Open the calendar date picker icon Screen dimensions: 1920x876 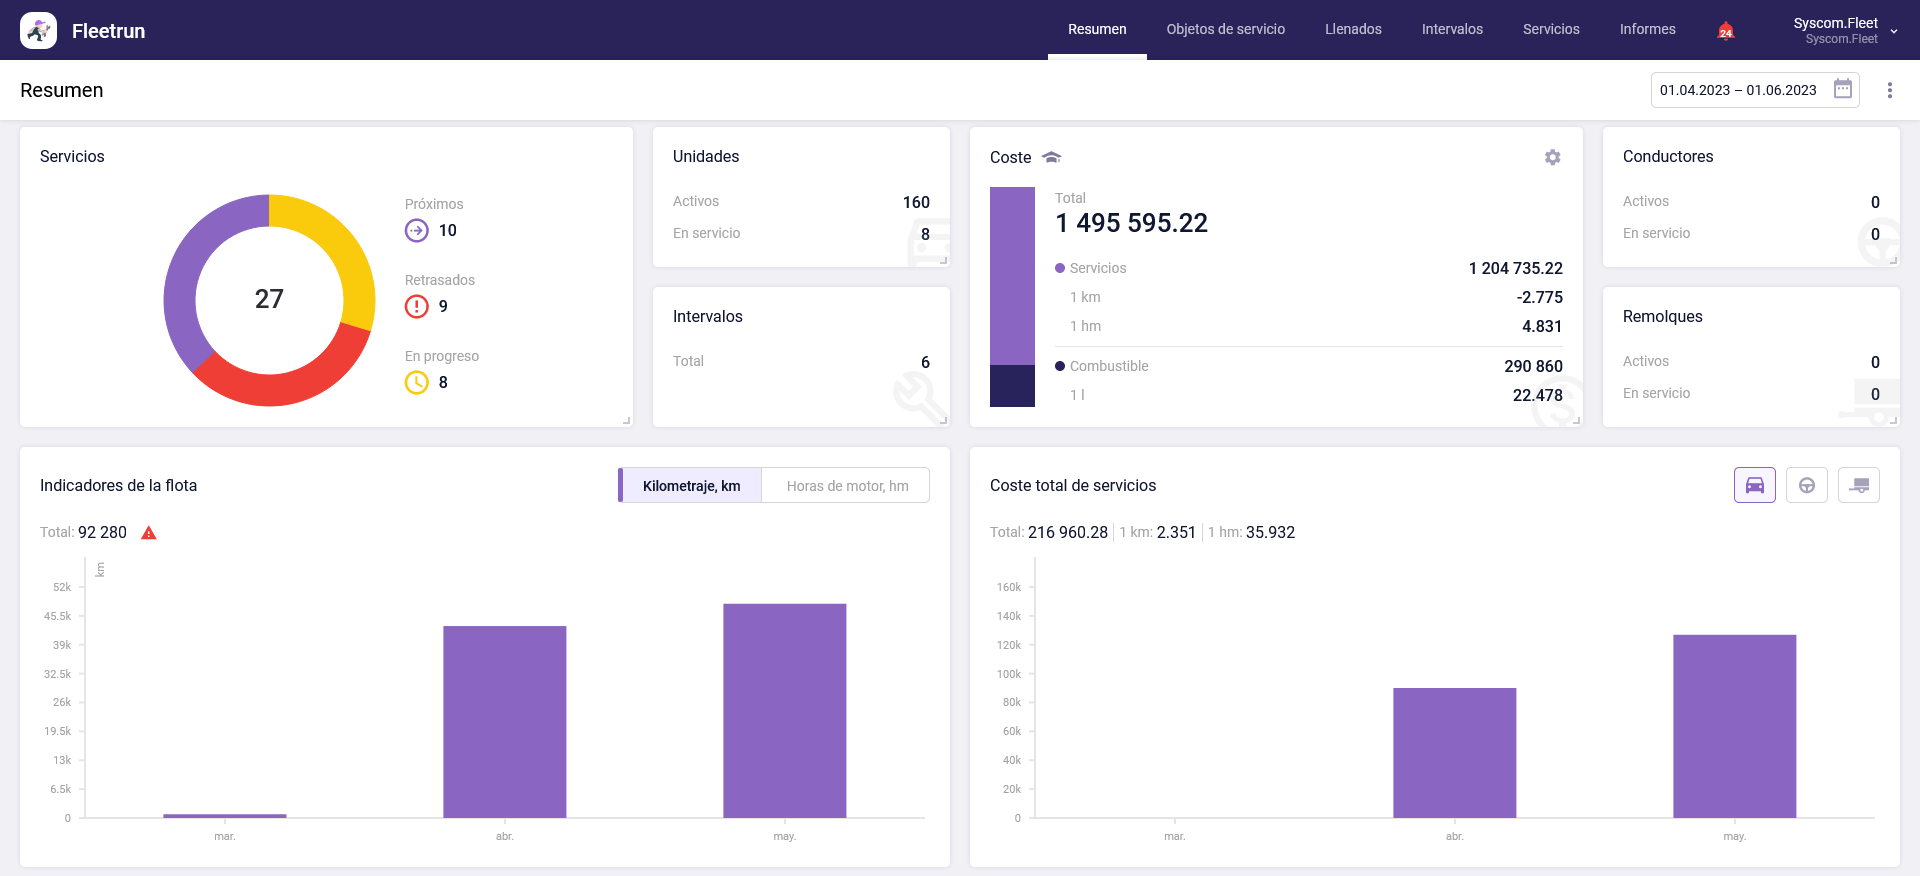click(1842, 89)
